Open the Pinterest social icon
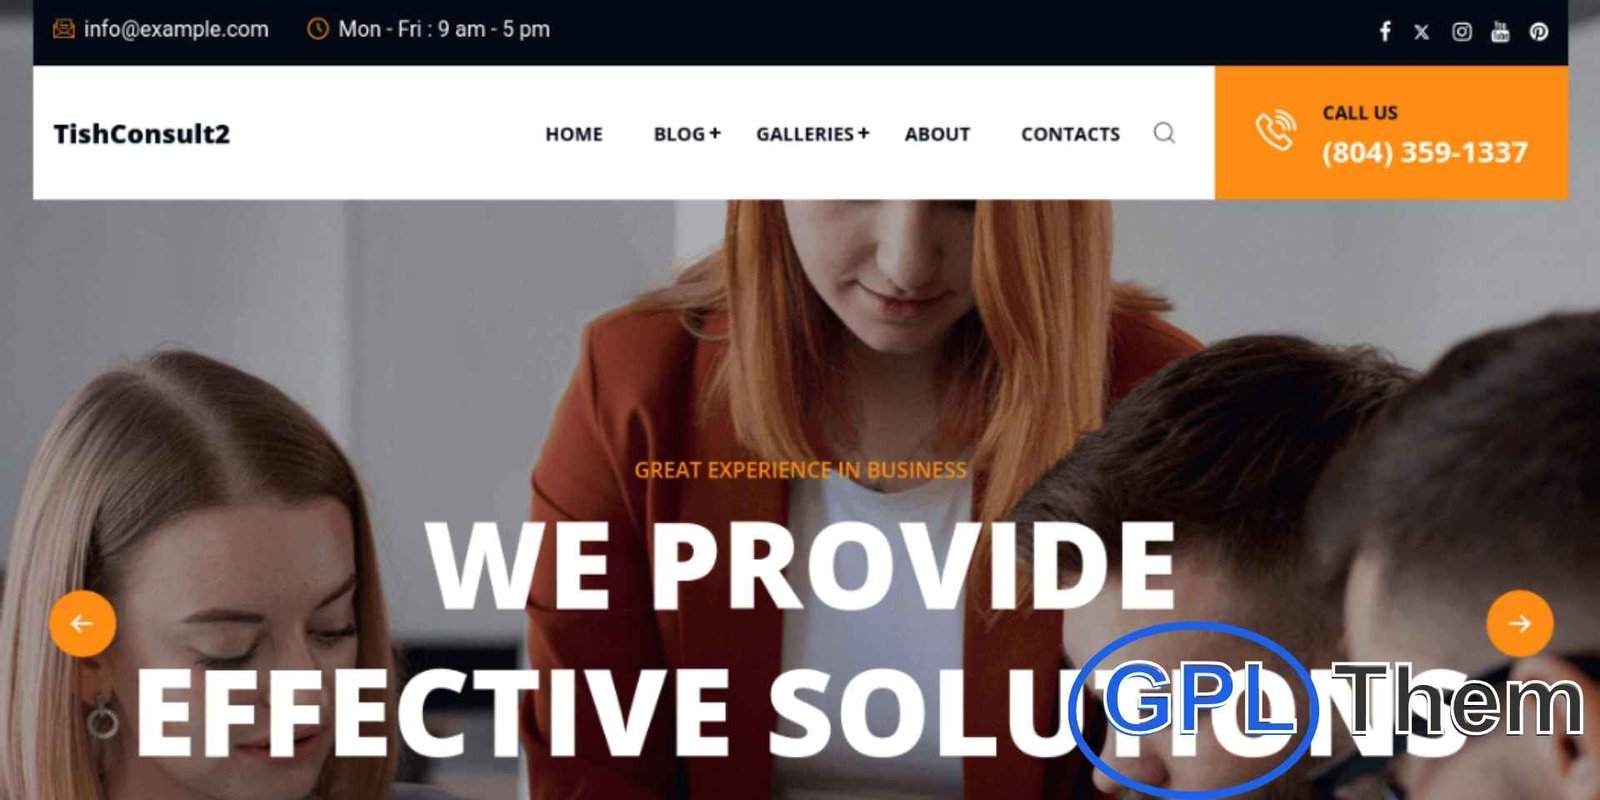The width and height of the screenshot is (1600, 800). coord(1539,32)
